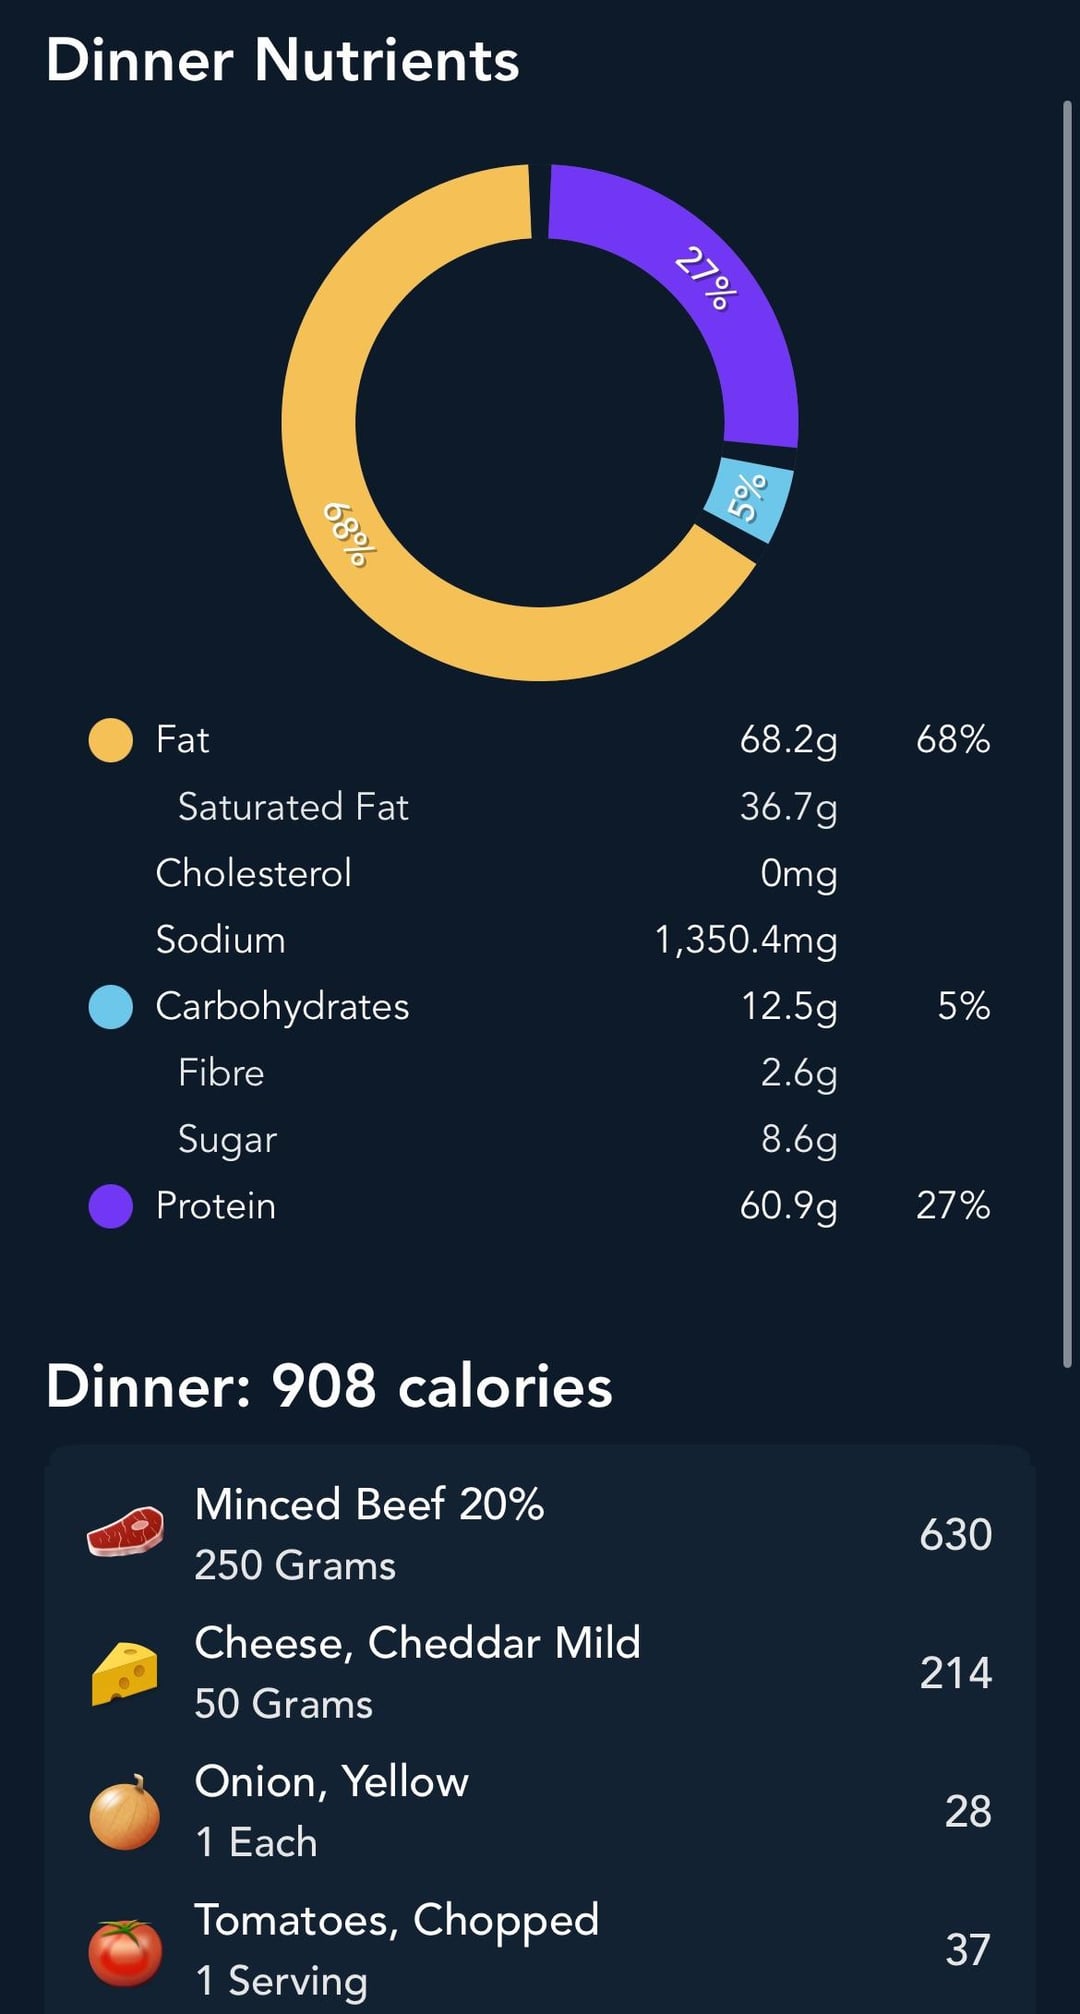Tap the chopped tomatoes icon
The image size is (1080, 2014).
(x=125, y=1950)
